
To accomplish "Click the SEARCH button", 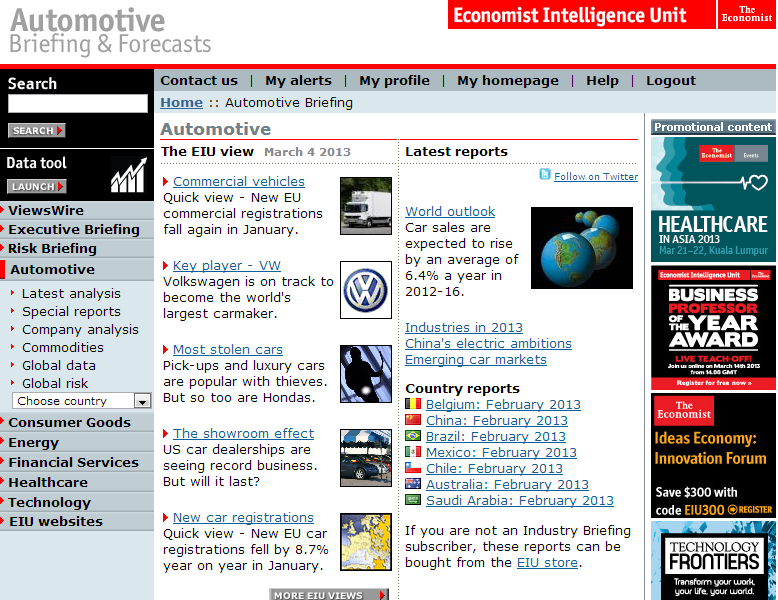I will [37, 131].
